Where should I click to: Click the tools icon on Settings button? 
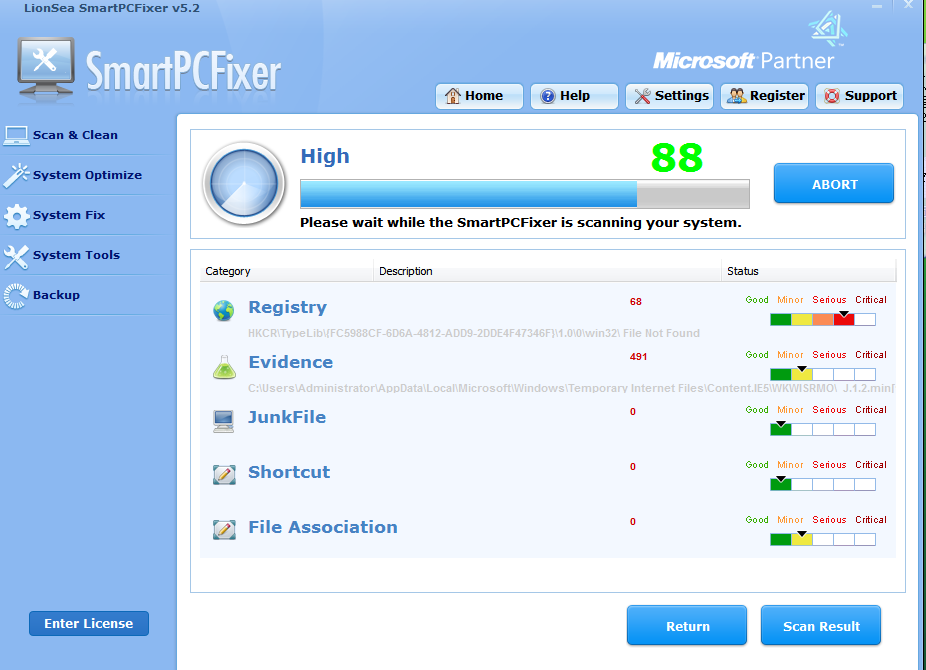click(x=642, y=96)
